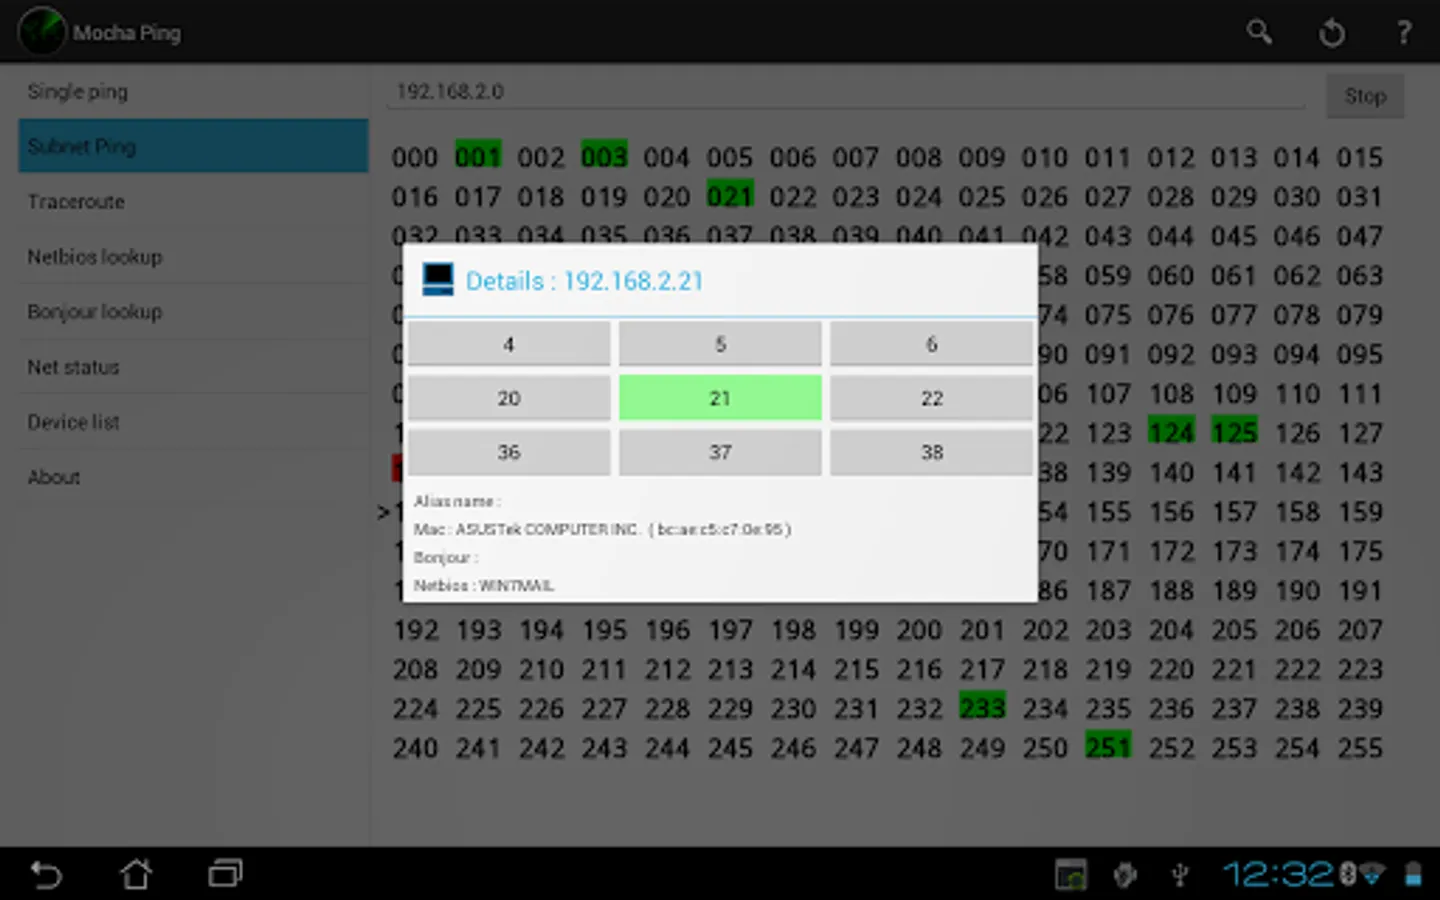Click host 216 in grid
Image resolution: width=1440 pixels, height=900 pixels.
click(919, 669)
